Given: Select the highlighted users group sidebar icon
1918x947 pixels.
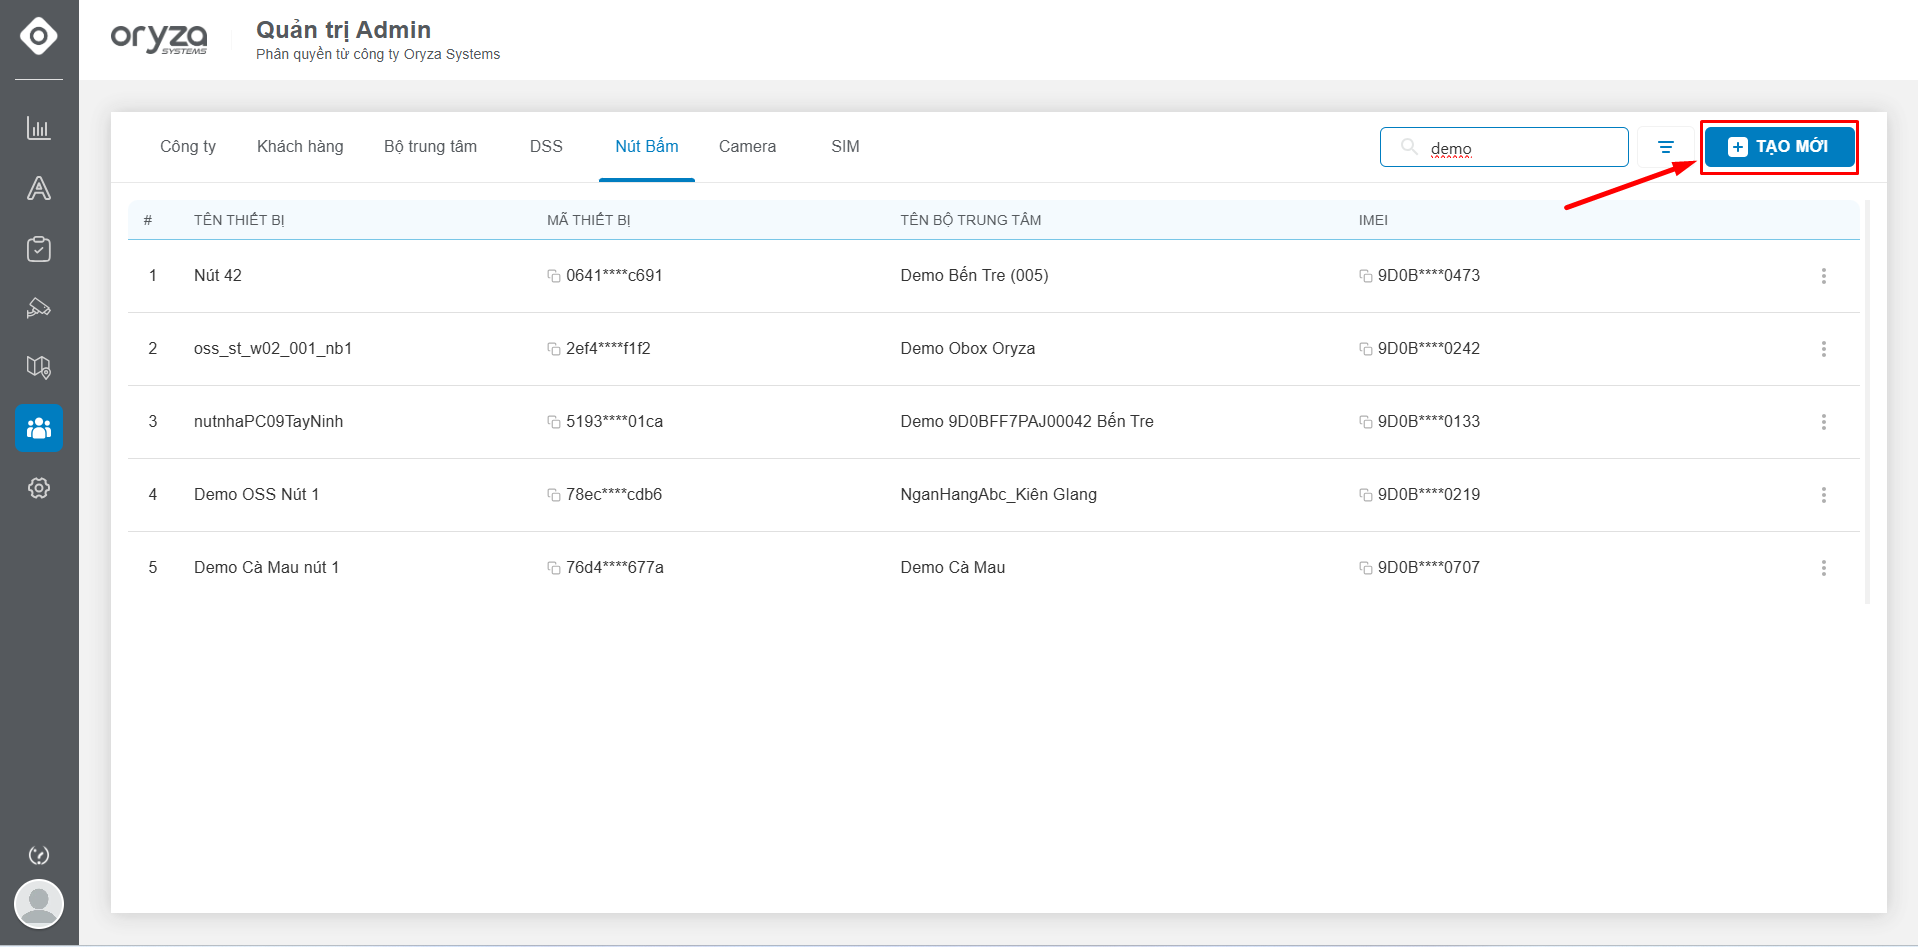Looking at the screenshot, I should (x=39, y=428).
